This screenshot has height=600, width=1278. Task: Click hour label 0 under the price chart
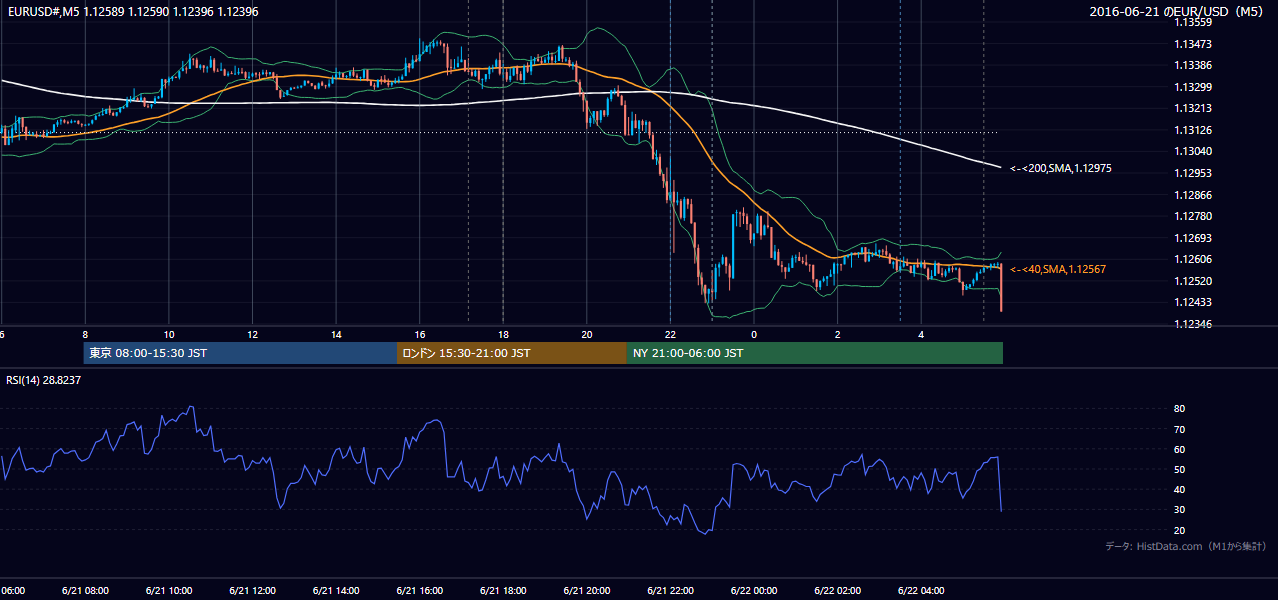coord(754,334)
